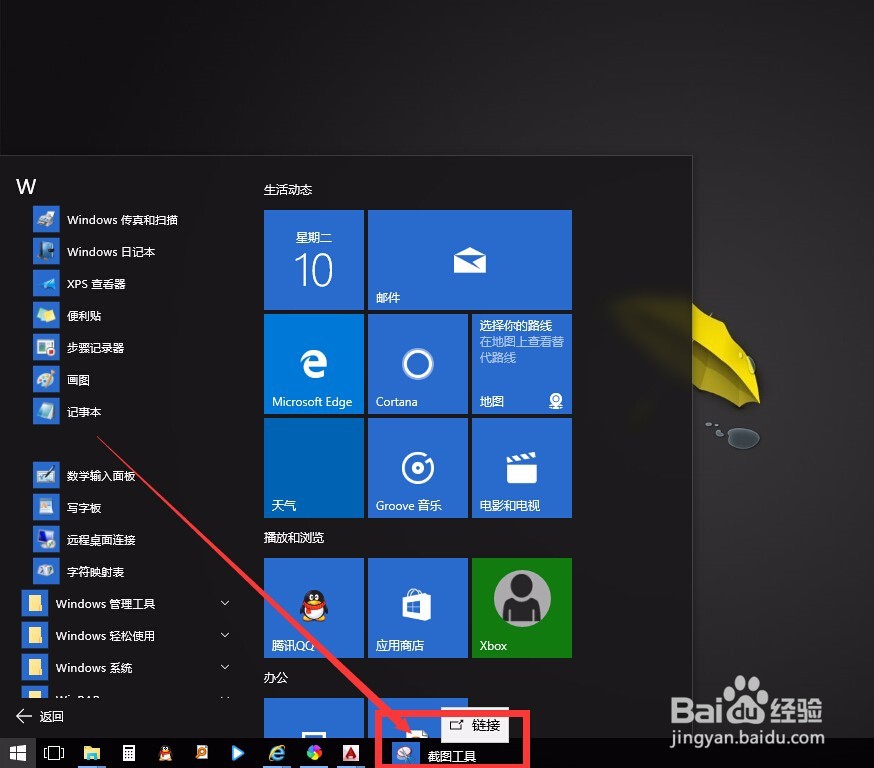
Task: Click the 办公 group header
Action: tap(276, 678)
